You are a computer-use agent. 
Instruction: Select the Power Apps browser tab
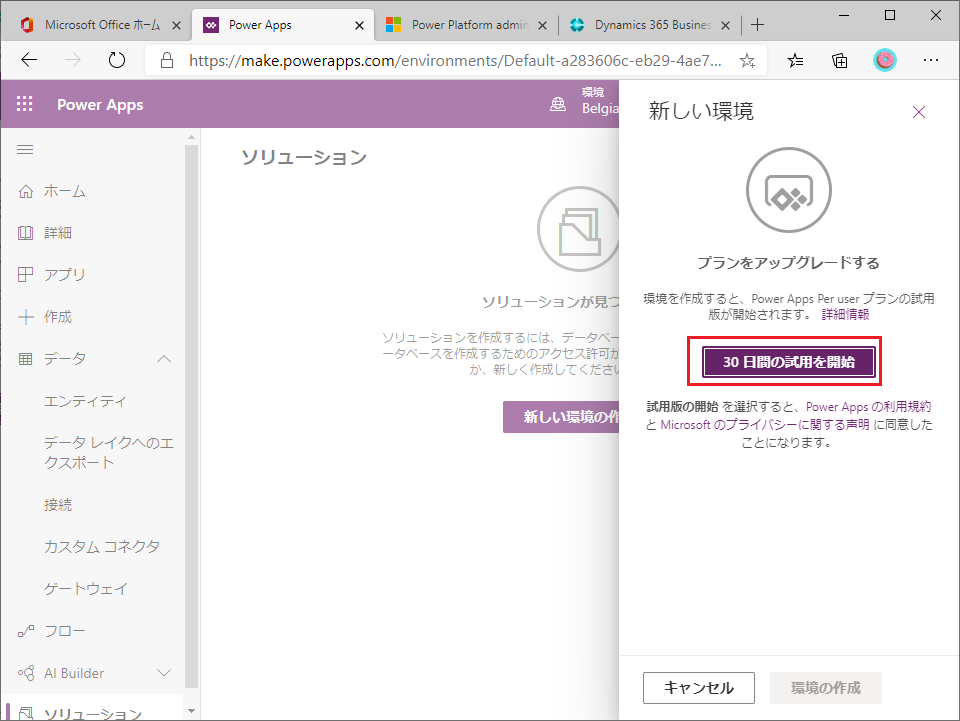pos(283,24)
